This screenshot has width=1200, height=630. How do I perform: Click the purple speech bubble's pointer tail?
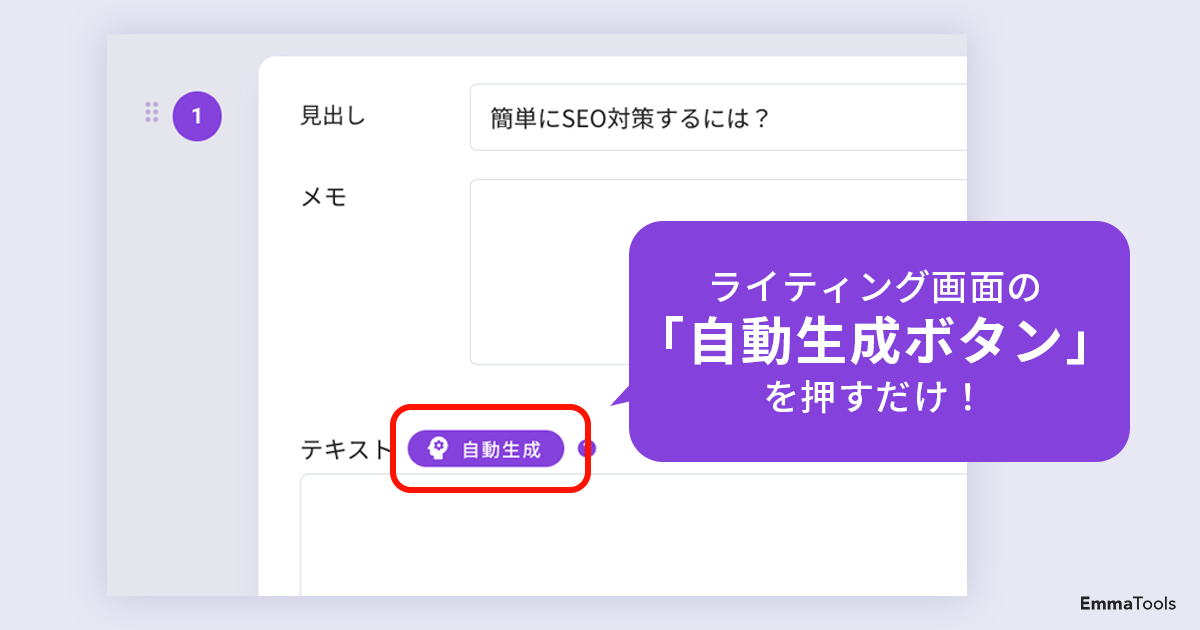click(x=620, y=398)
